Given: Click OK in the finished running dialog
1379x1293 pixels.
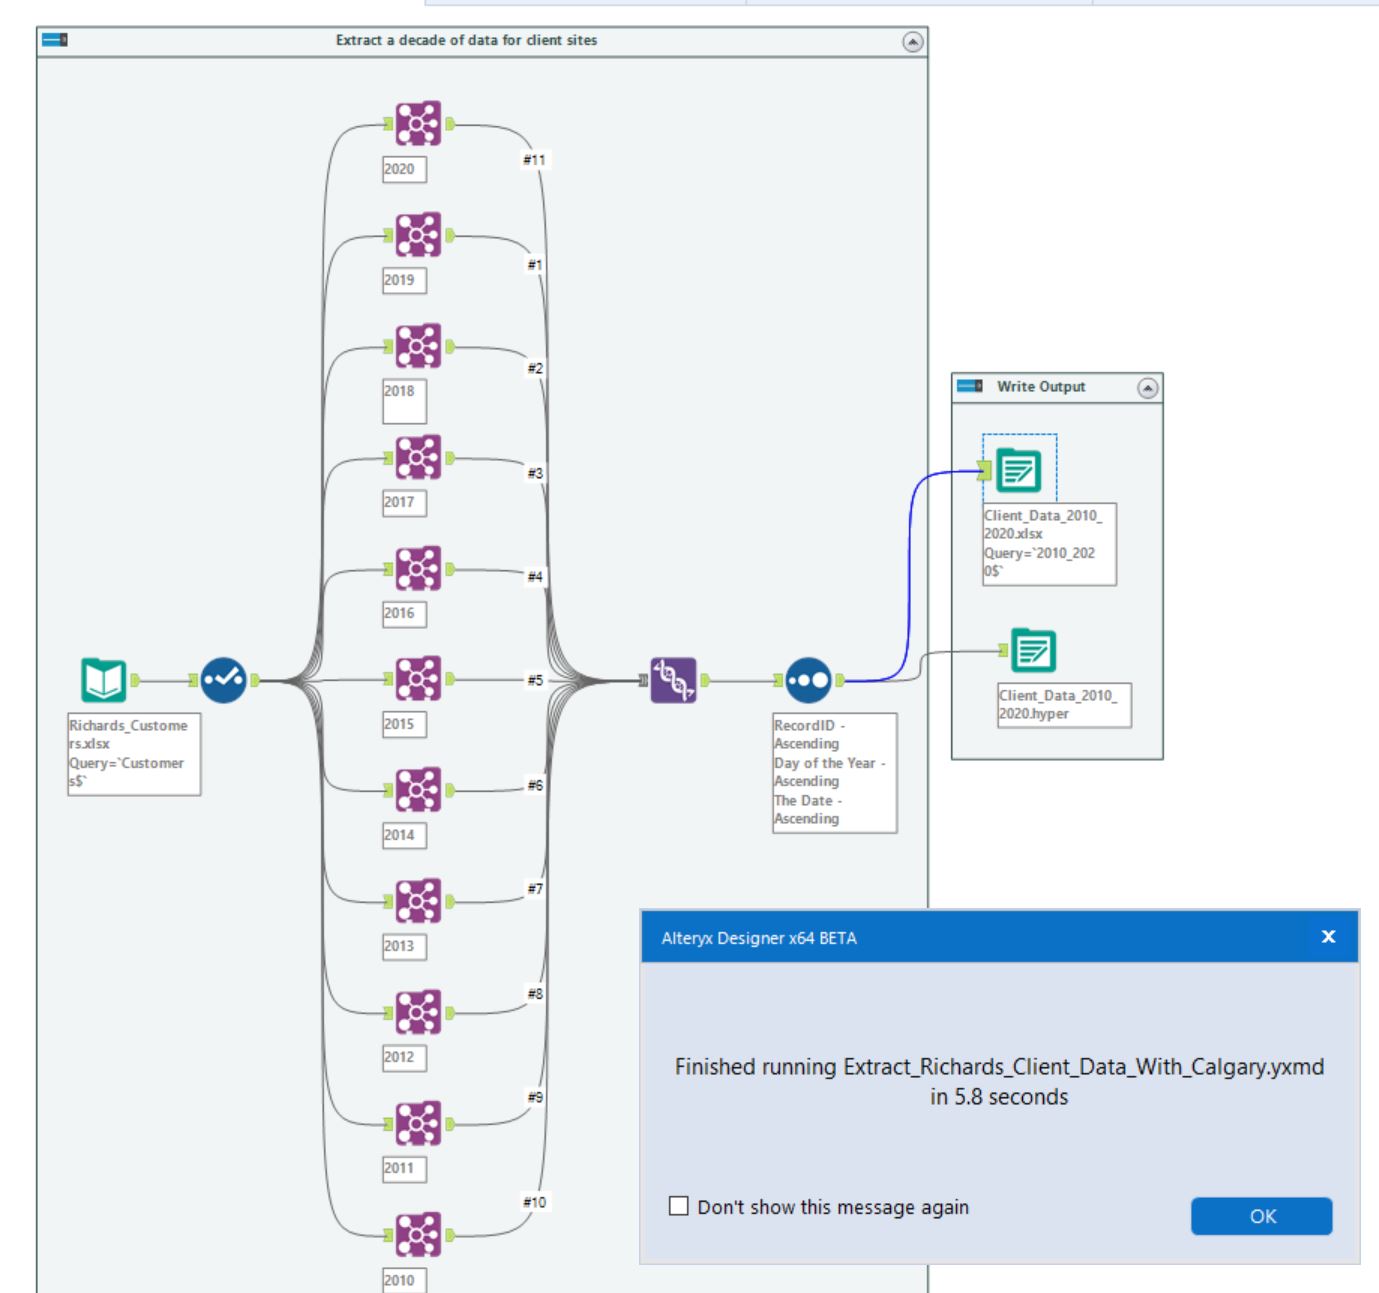Looking at the screenshot, I should pyautogui.click(x=1262, y=1216).
